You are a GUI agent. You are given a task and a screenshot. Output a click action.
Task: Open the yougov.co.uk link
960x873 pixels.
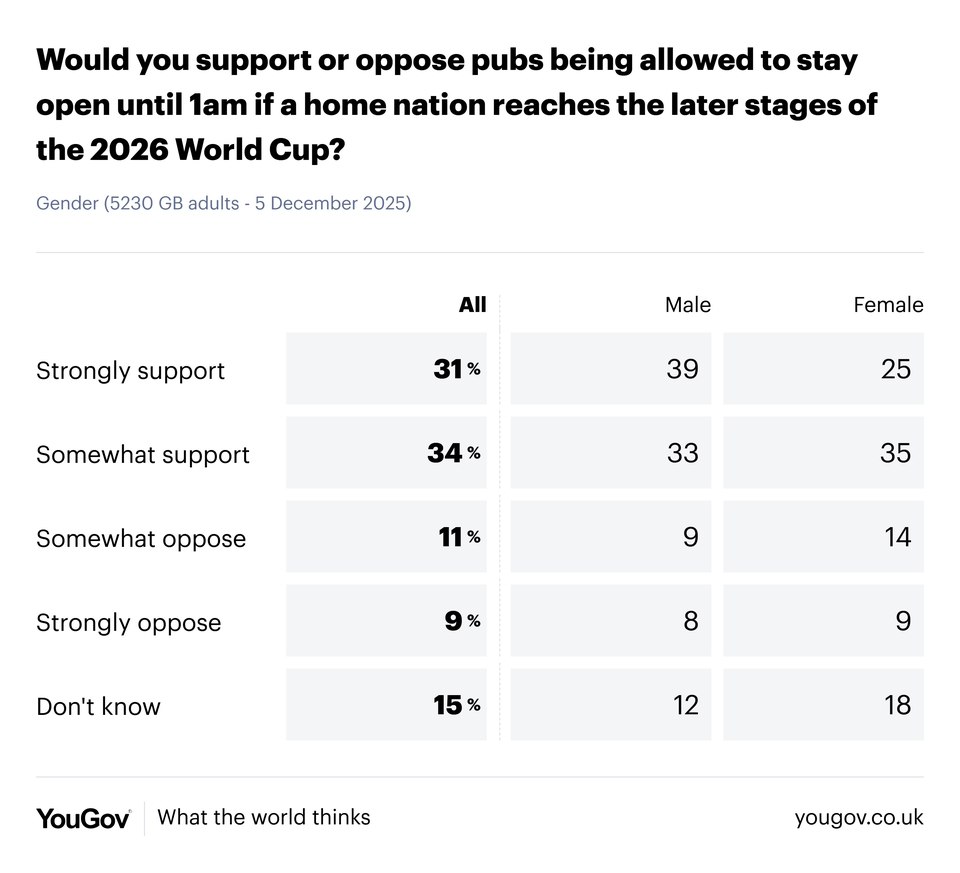859,818
